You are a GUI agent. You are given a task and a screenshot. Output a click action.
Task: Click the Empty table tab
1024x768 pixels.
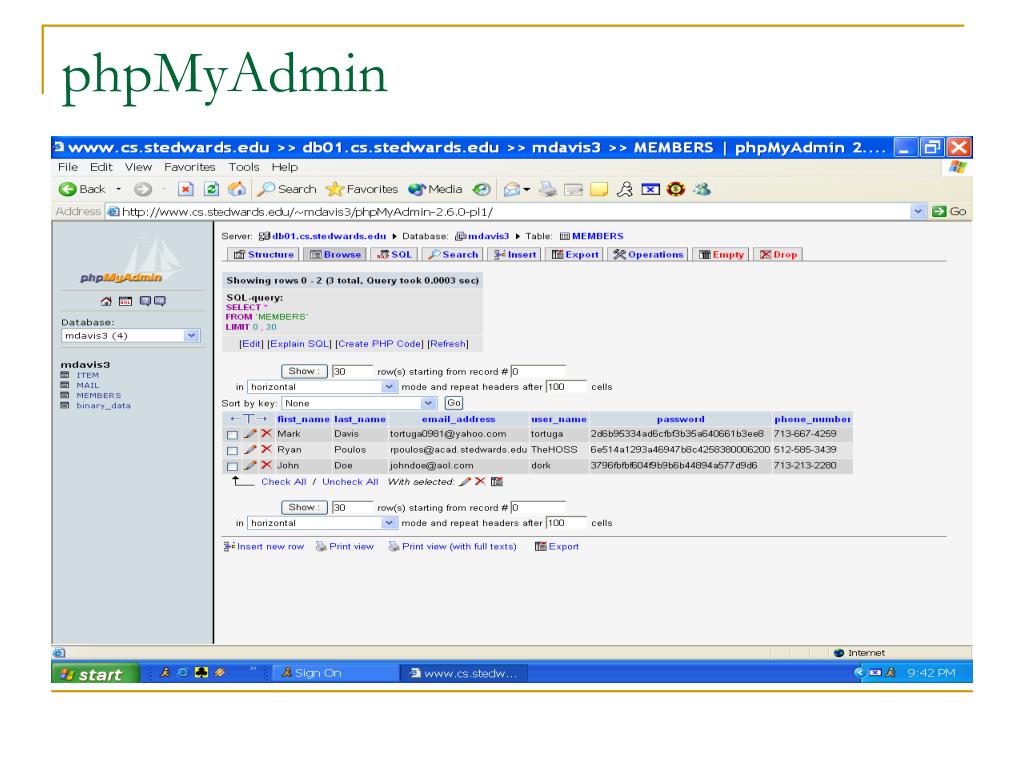[721, 255]
